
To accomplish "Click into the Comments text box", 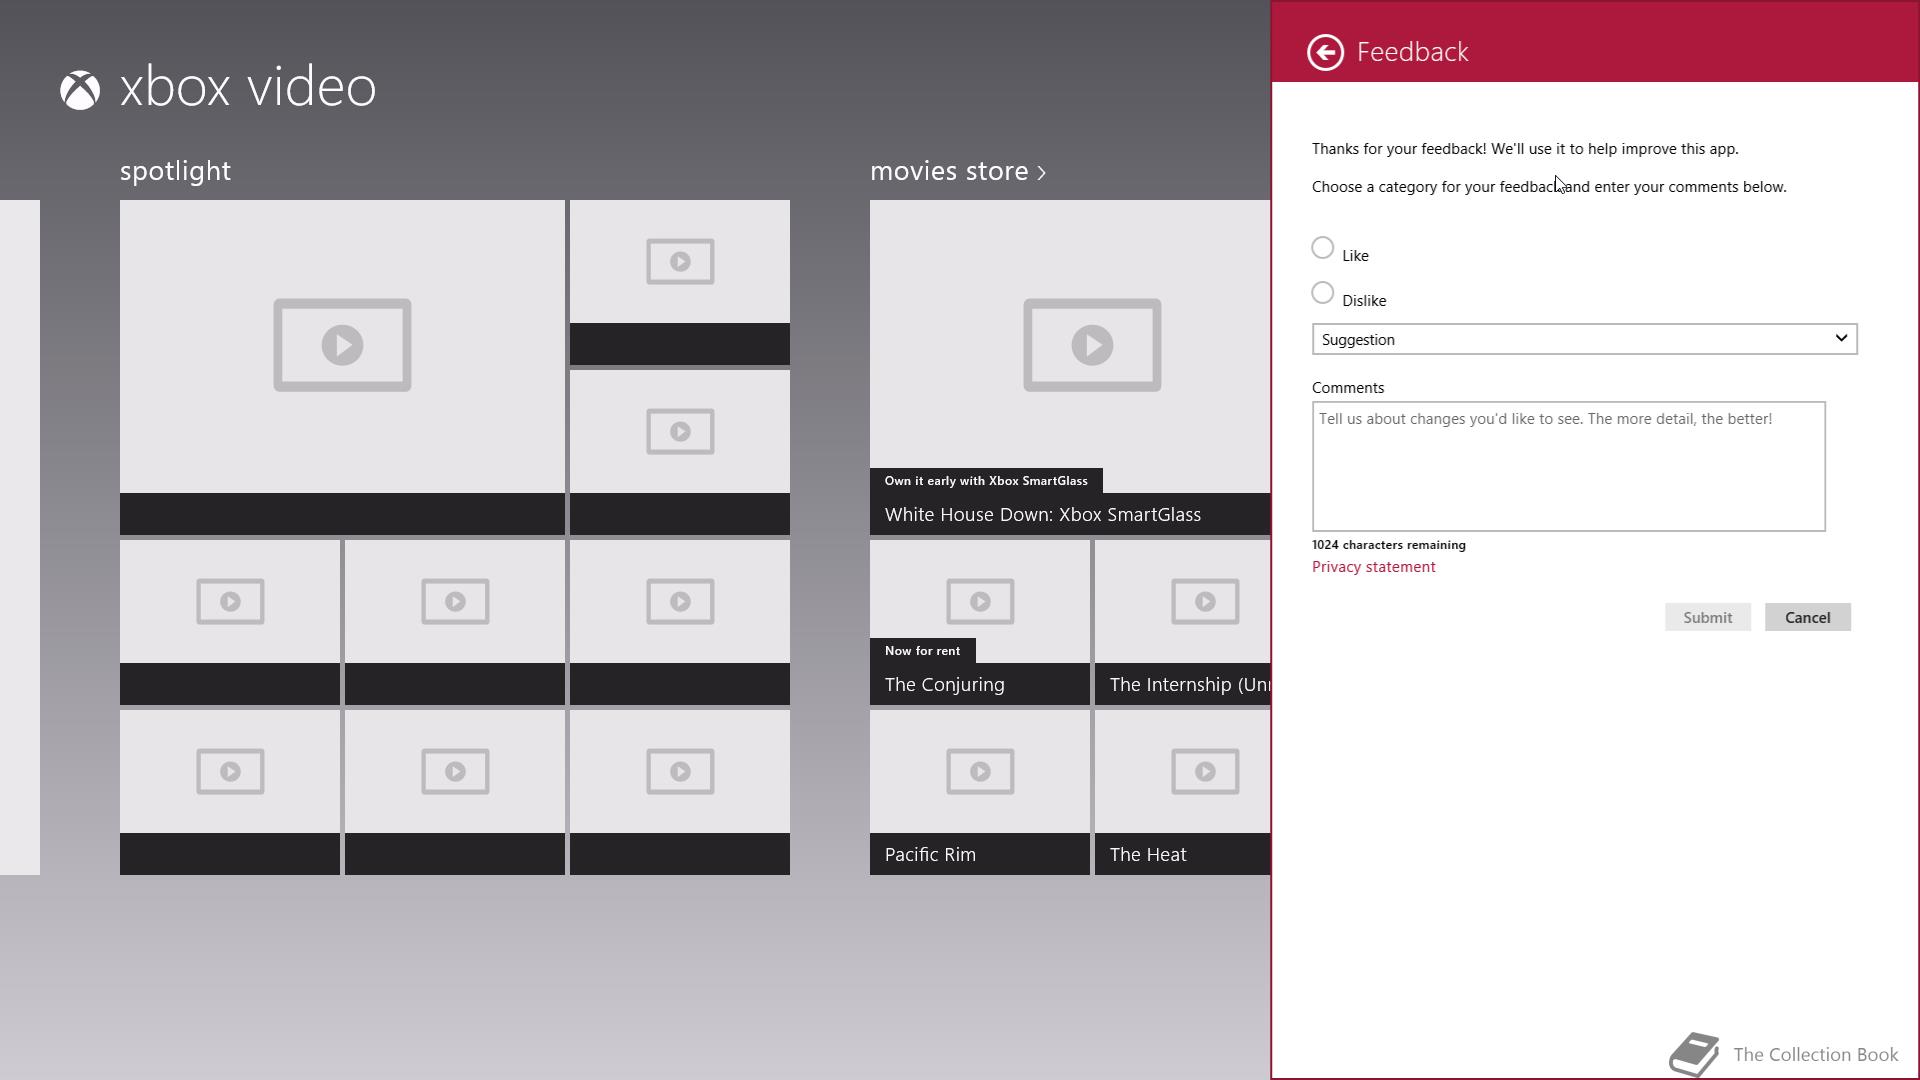I will pyautogui.click(x=1568, y=466).
